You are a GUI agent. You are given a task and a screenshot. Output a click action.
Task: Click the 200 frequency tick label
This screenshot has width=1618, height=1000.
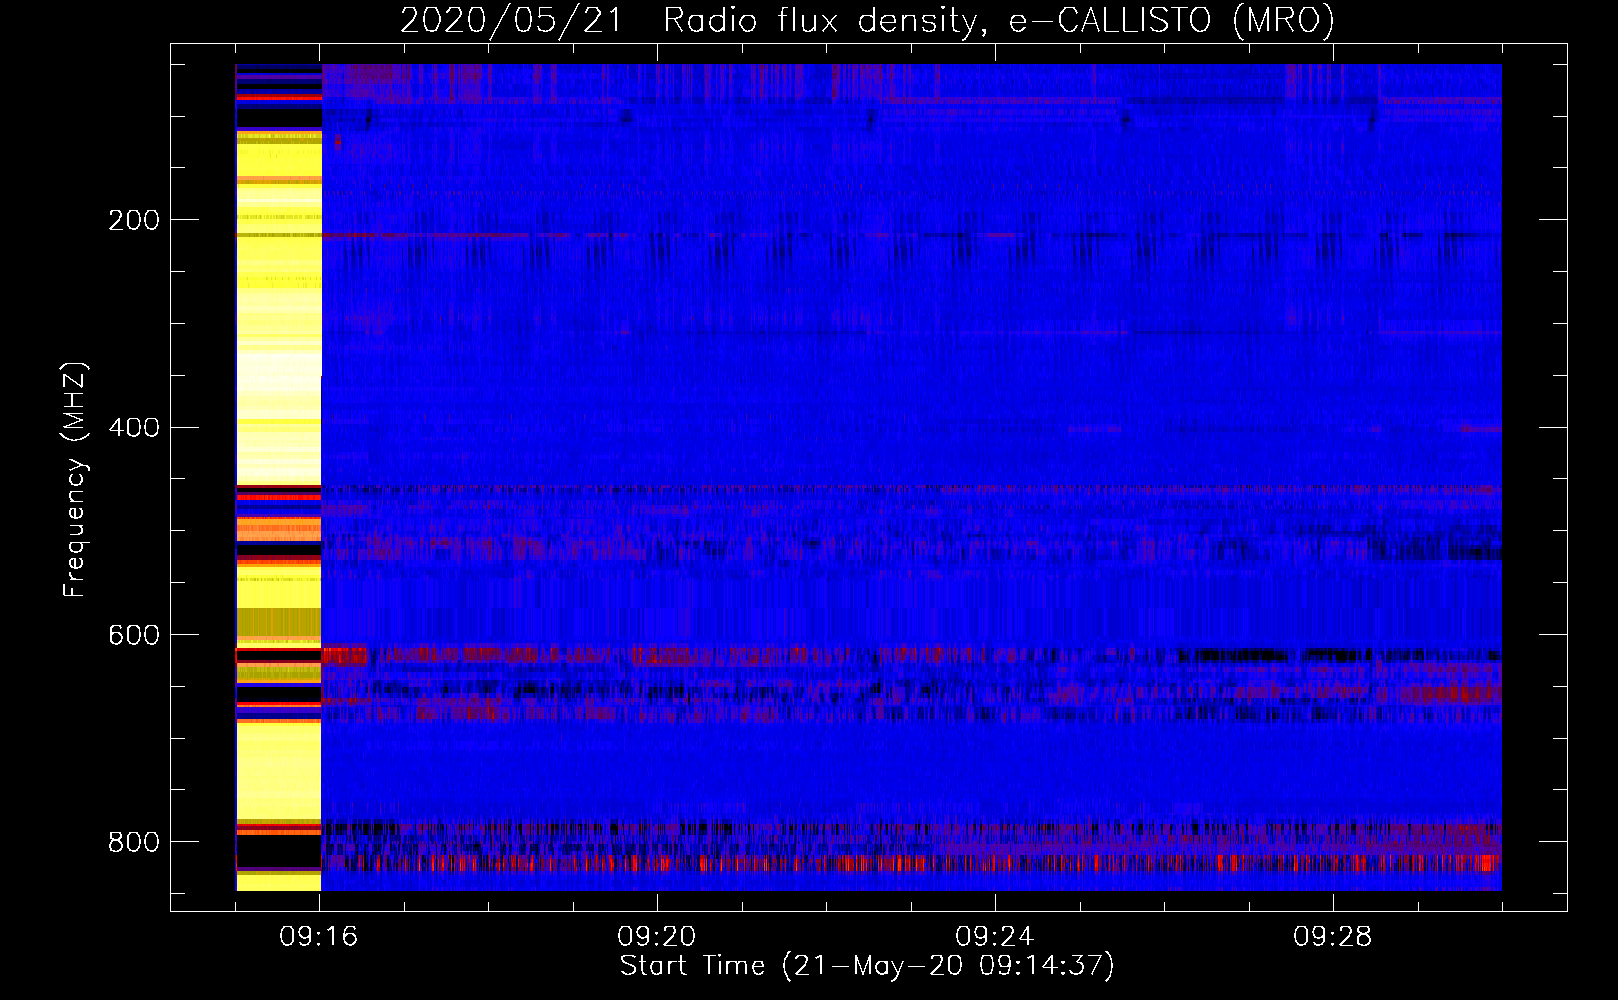[x=134, y=220]
